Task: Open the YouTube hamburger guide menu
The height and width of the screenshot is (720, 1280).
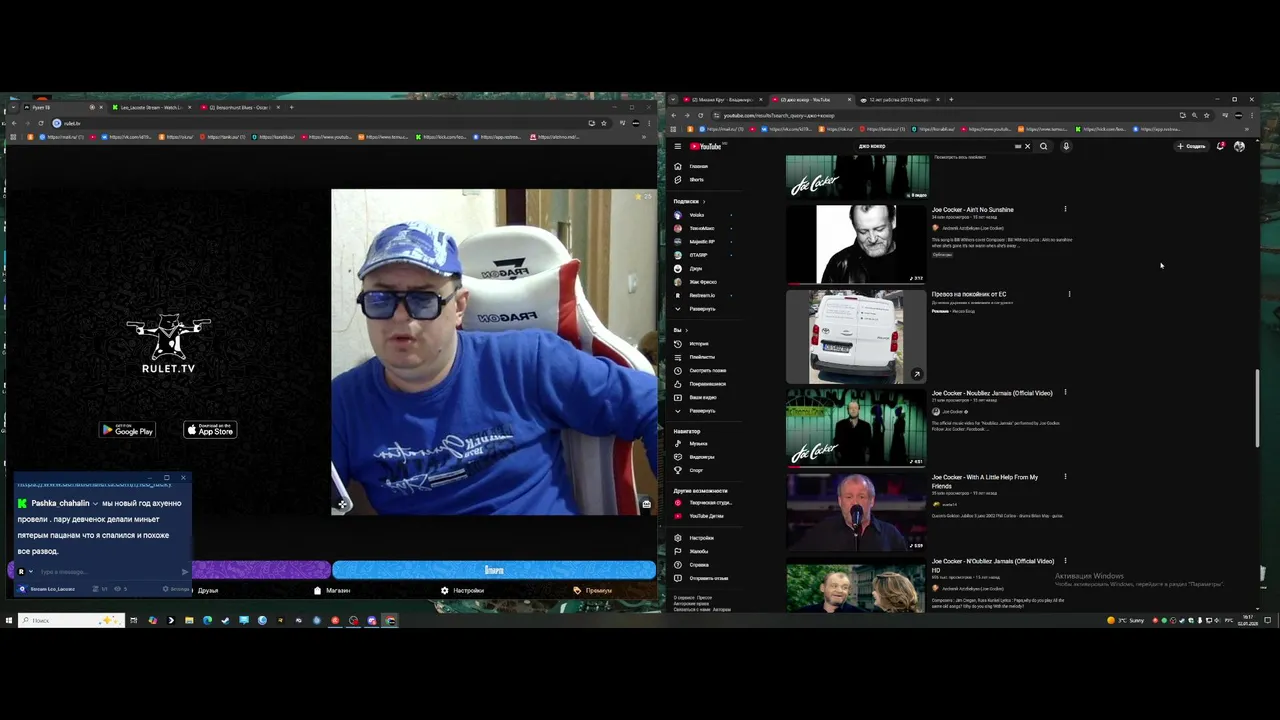Action: [678, 146]
